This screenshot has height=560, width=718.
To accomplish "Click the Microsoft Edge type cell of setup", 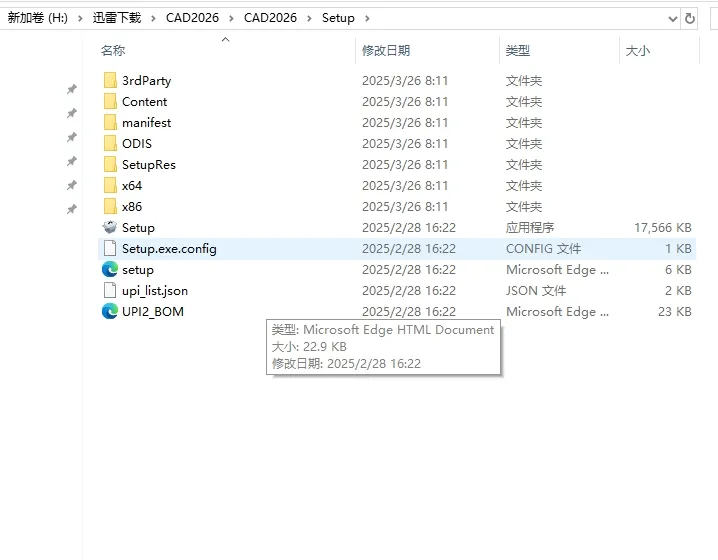I will pyautogui.click(x=557, y=270).
